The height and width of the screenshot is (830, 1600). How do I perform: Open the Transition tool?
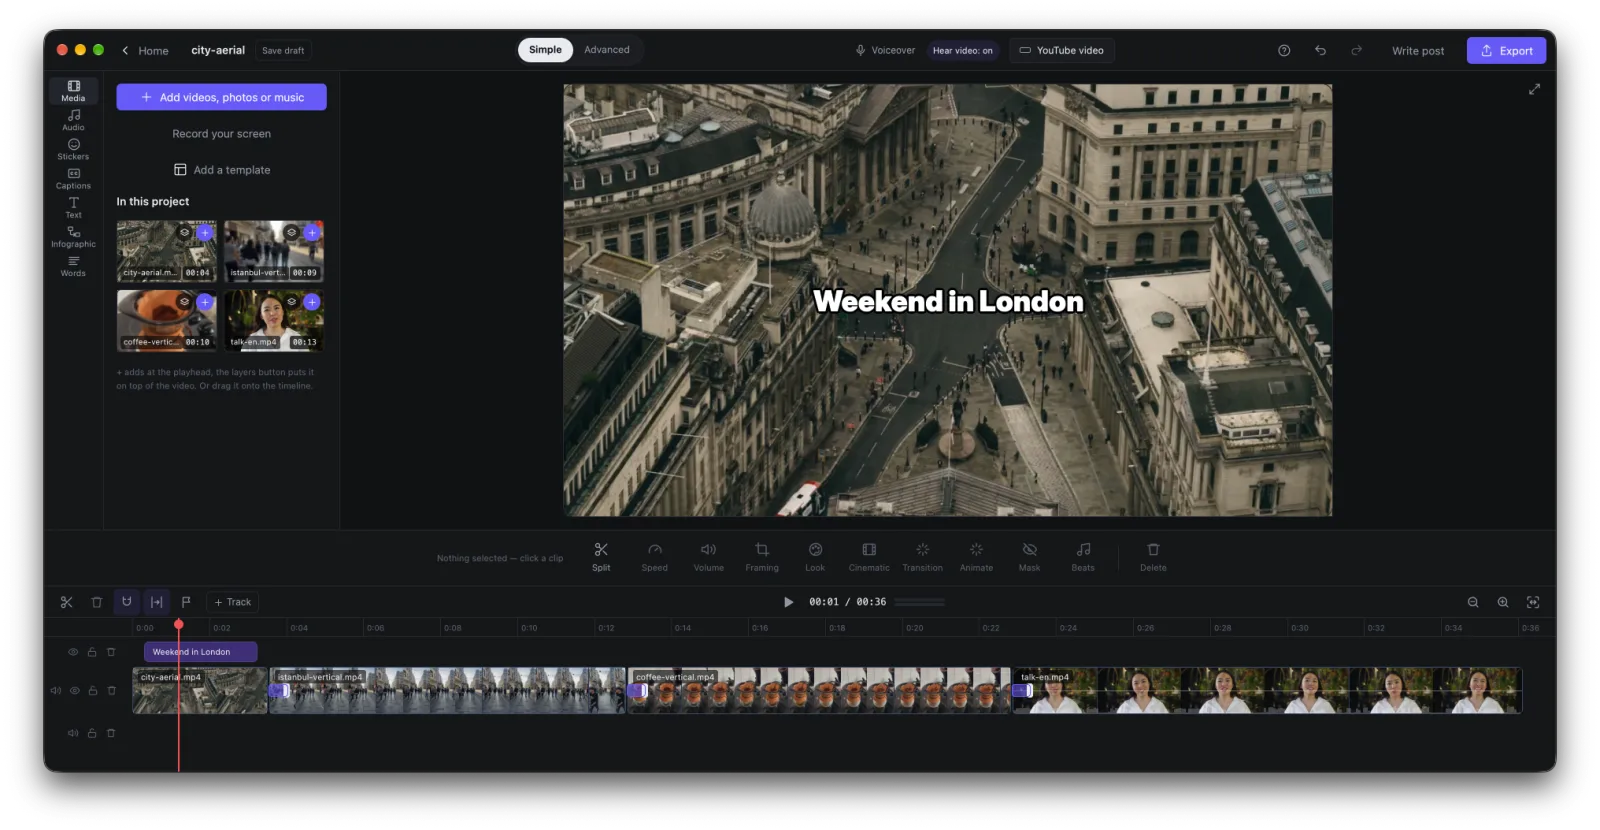click(x=923, y=557)
